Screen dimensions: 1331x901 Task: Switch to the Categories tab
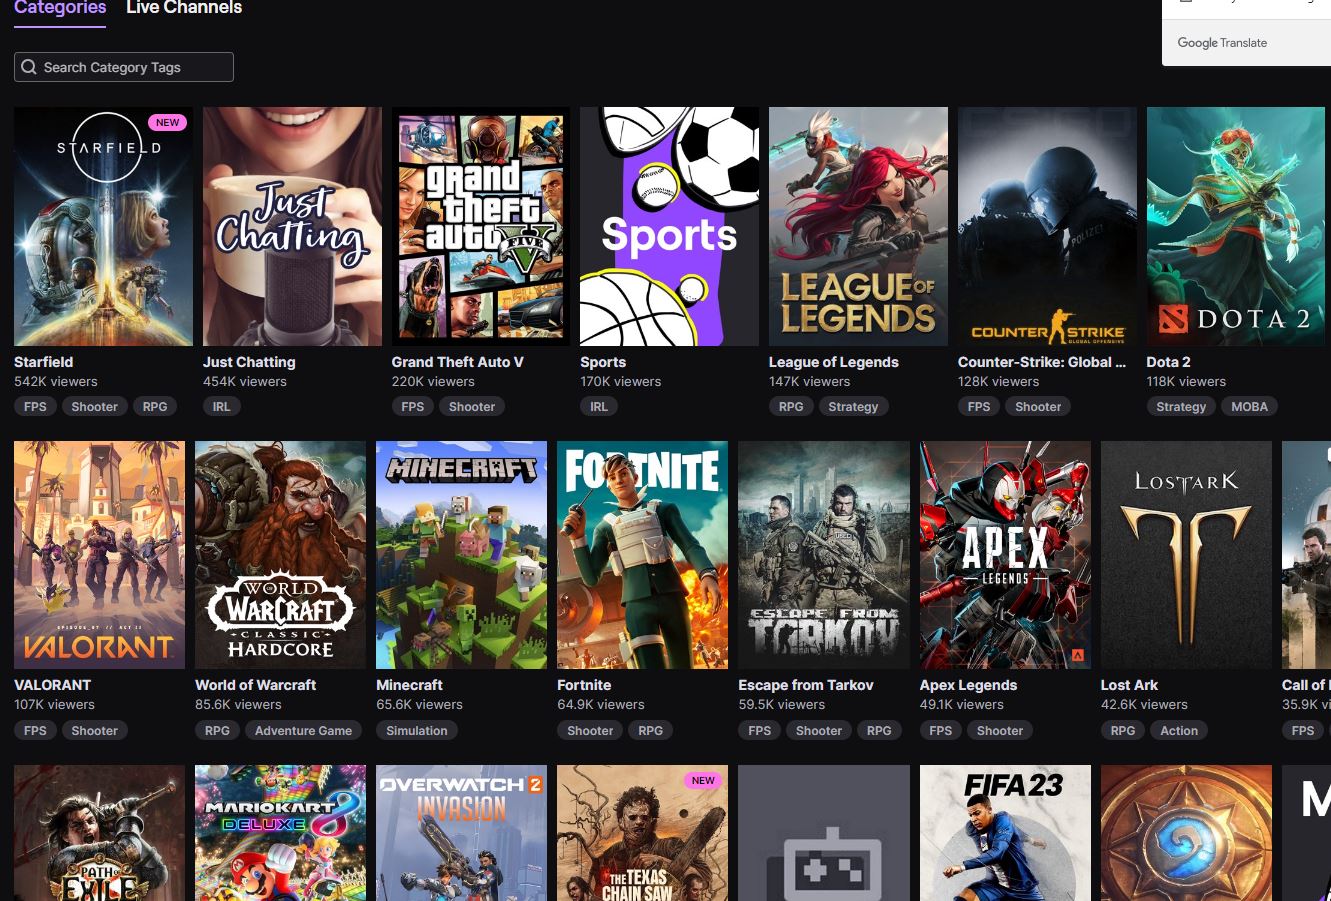(x=60, y=8)
